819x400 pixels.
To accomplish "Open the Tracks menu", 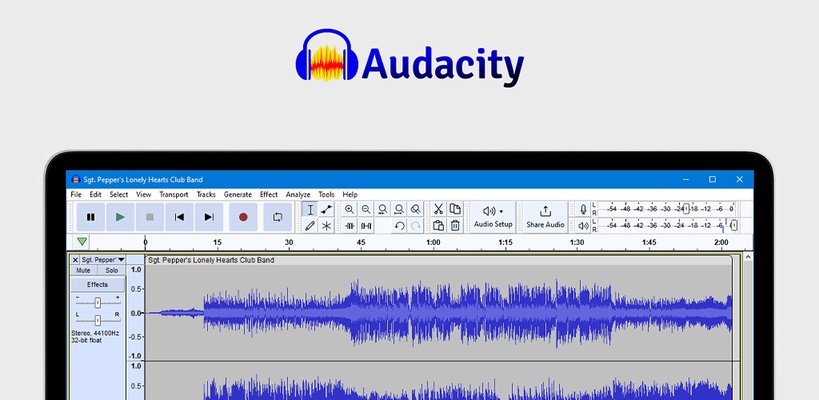I will pyautogui.click(x=206, y=194).
